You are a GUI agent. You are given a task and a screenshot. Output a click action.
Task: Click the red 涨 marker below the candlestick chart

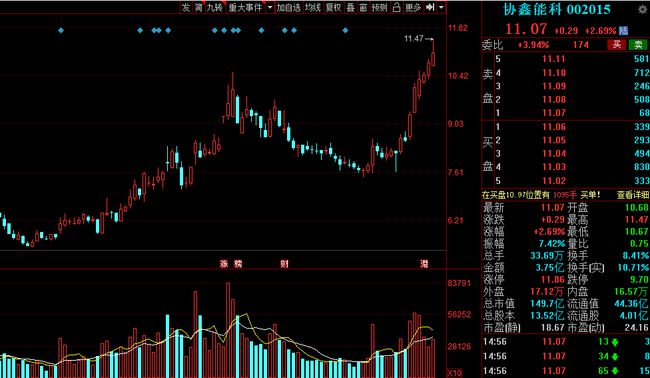(x=224, y=264)
